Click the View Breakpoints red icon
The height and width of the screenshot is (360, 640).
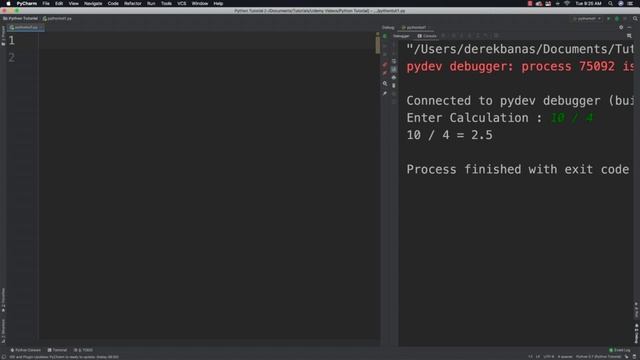point(385,64)
